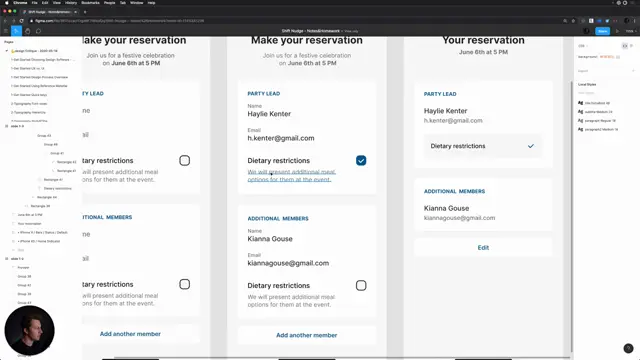The width and height of the screenshot is (640, 360).
Task: Select the Group 43 layer
Action: click(x=44, y=136)
